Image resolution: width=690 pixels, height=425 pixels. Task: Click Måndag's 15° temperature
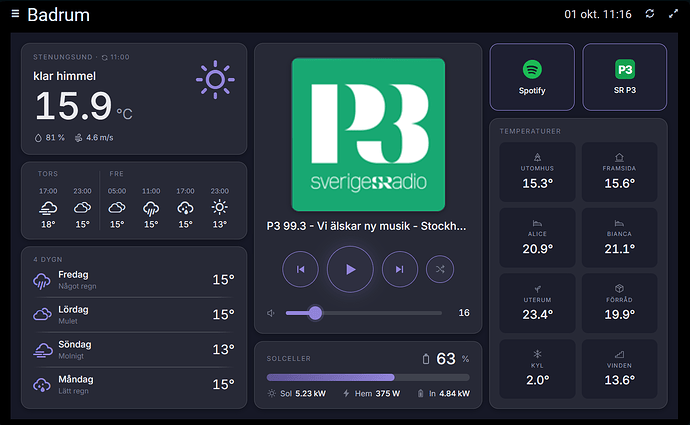[224, 384]
